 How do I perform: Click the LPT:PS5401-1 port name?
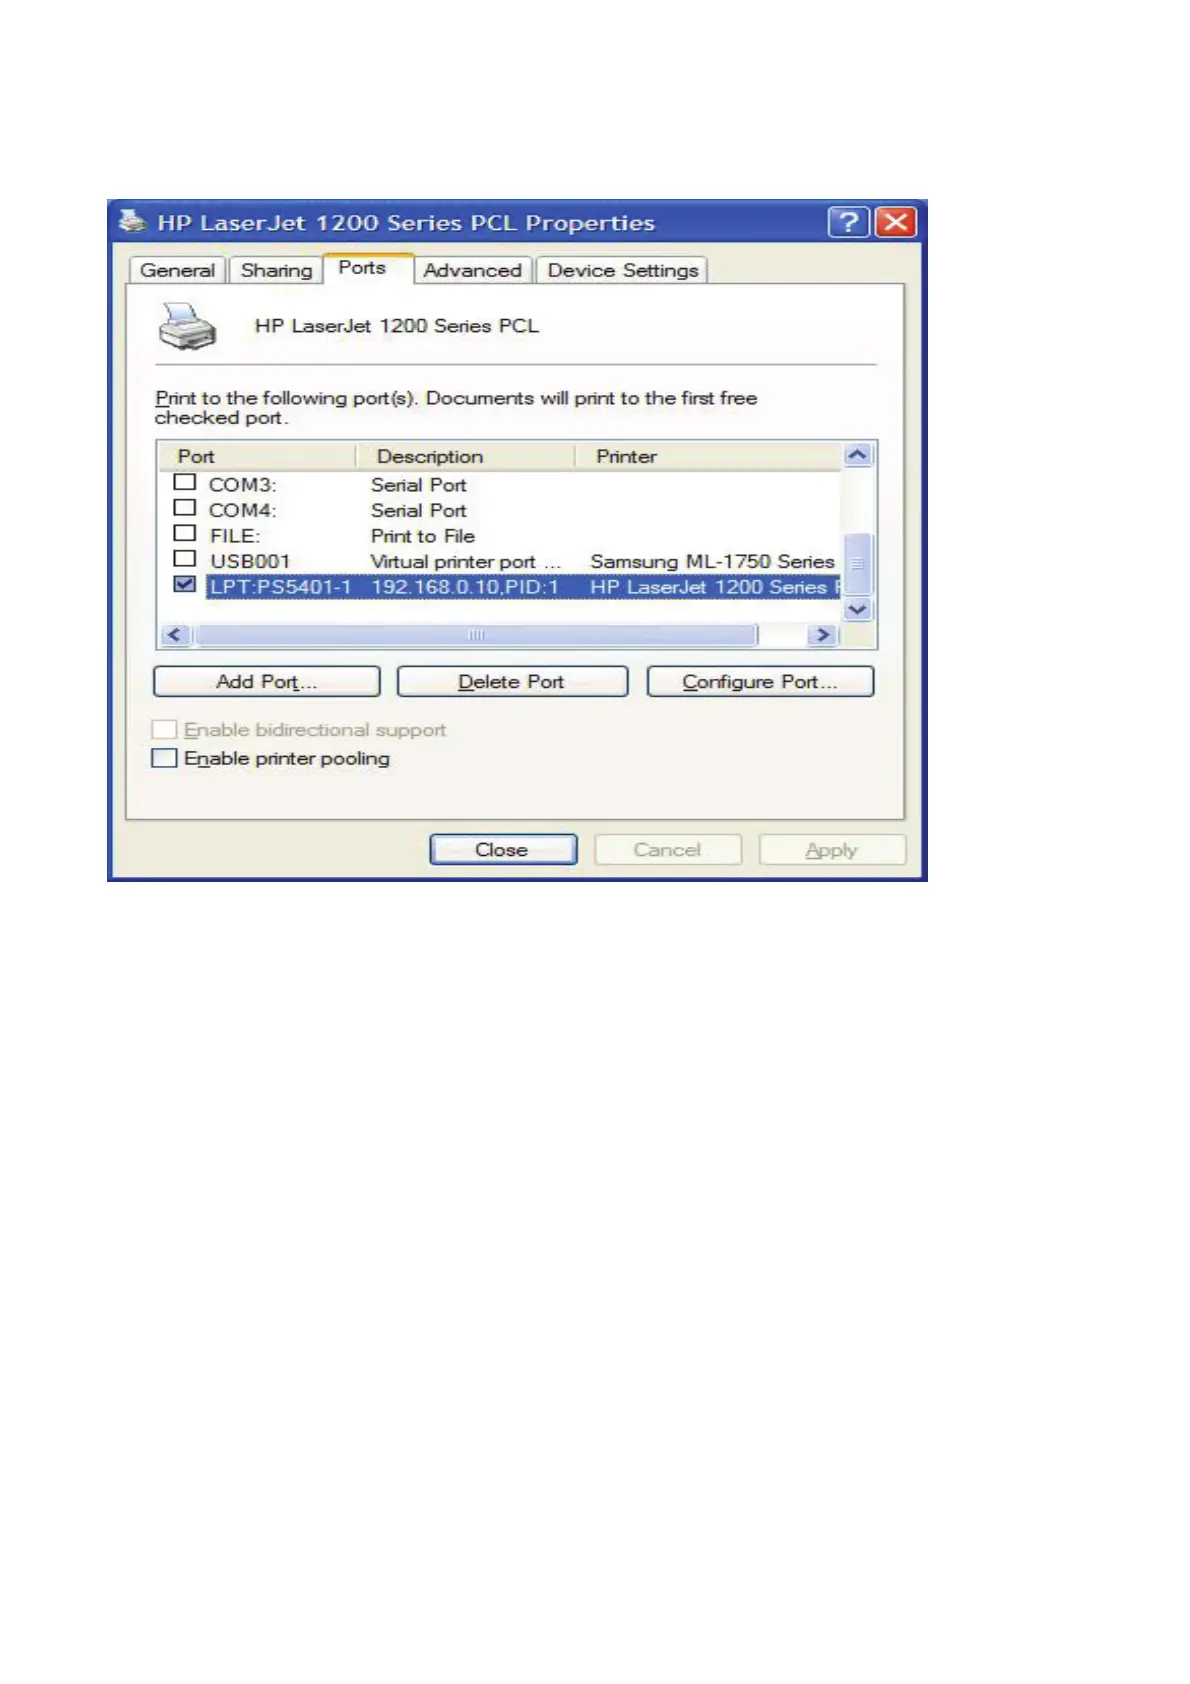tap(280, 587)
